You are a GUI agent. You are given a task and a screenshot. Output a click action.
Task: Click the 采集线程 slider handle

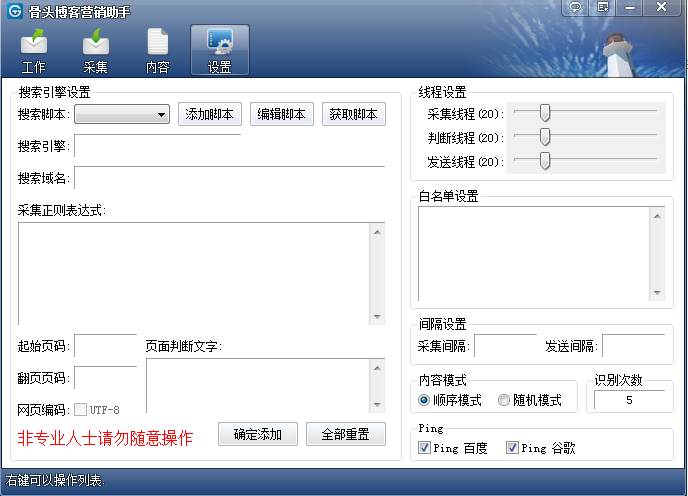pyautogui.click(x=545, y=113)
